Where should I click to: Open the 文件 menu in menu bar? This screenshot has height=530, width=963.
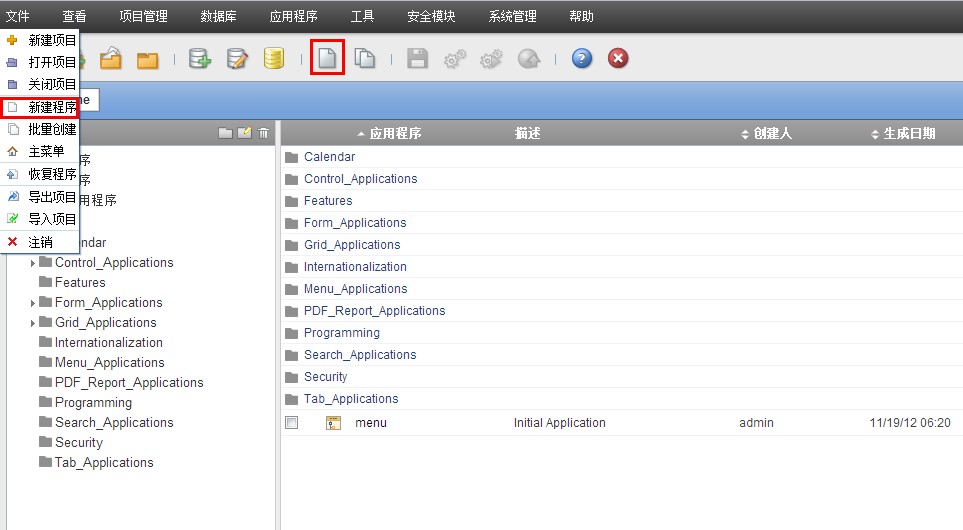click(x=18, y=16)
